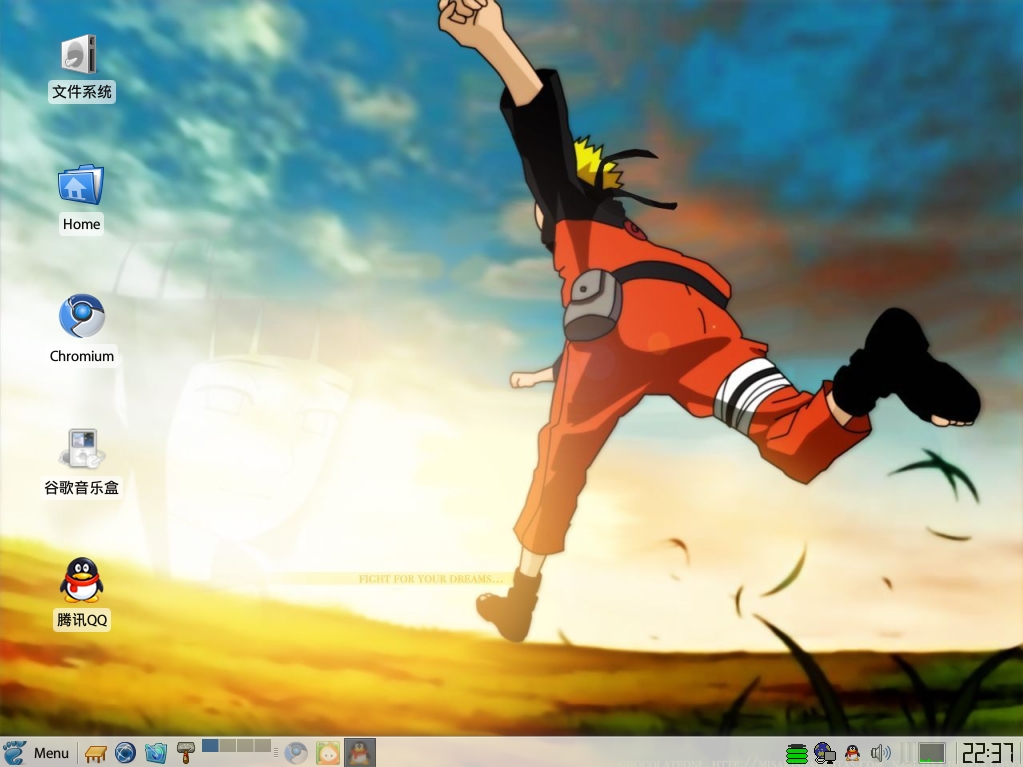The image size is (1023, 767).
Task: Open the 文件系统 file system desktop icon
Action: coord(81,67)
